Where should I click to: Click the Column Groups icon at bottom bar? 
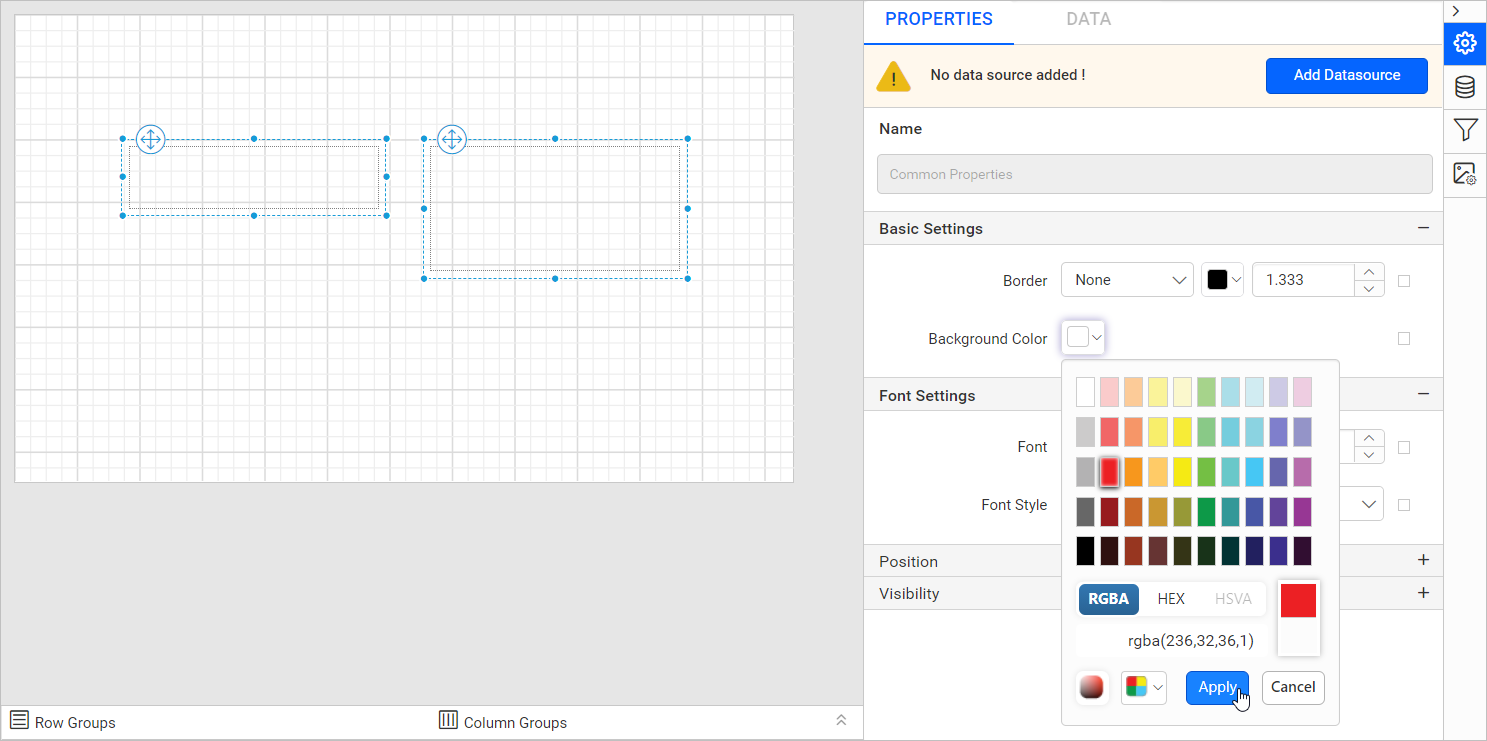coord(446,721)
